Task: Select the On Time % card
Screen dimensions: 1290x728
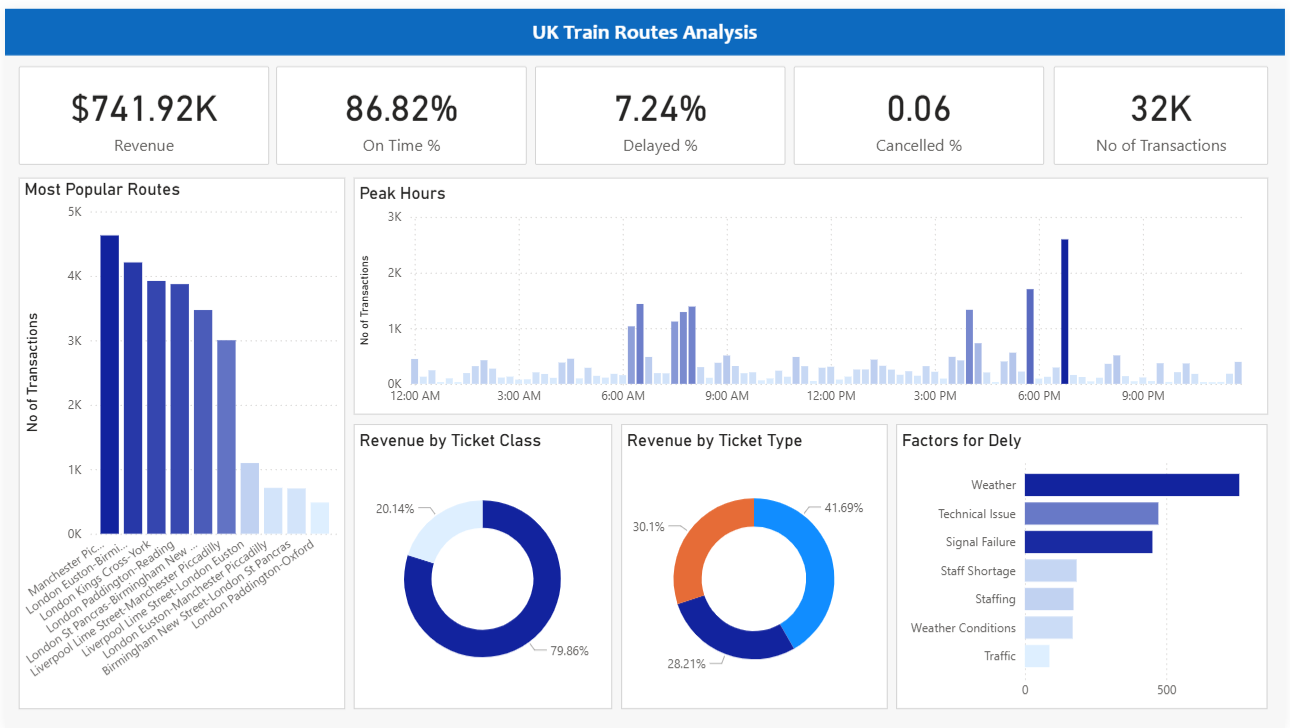Action: point(401,116)
